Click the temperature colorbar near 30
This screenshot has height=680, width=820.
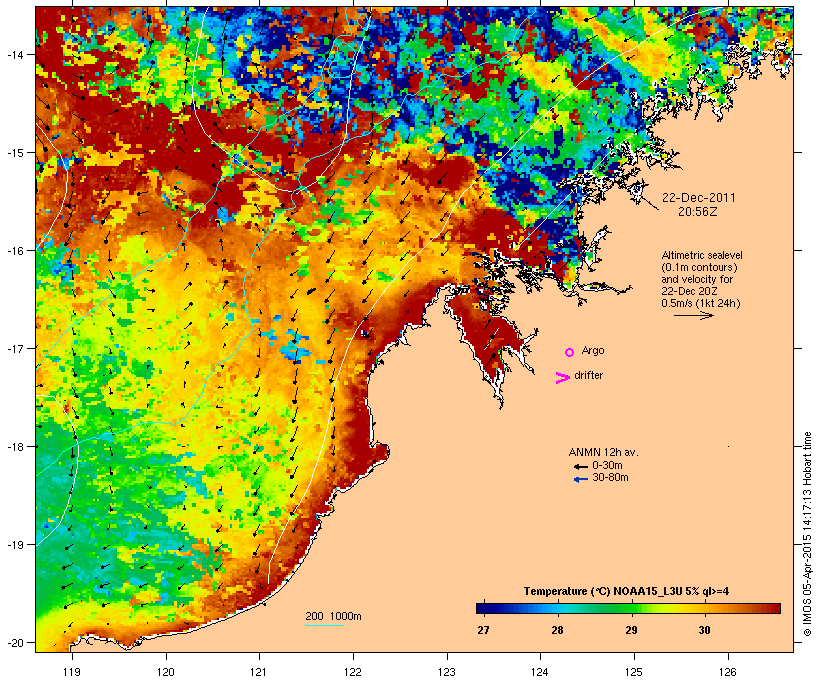704,608
